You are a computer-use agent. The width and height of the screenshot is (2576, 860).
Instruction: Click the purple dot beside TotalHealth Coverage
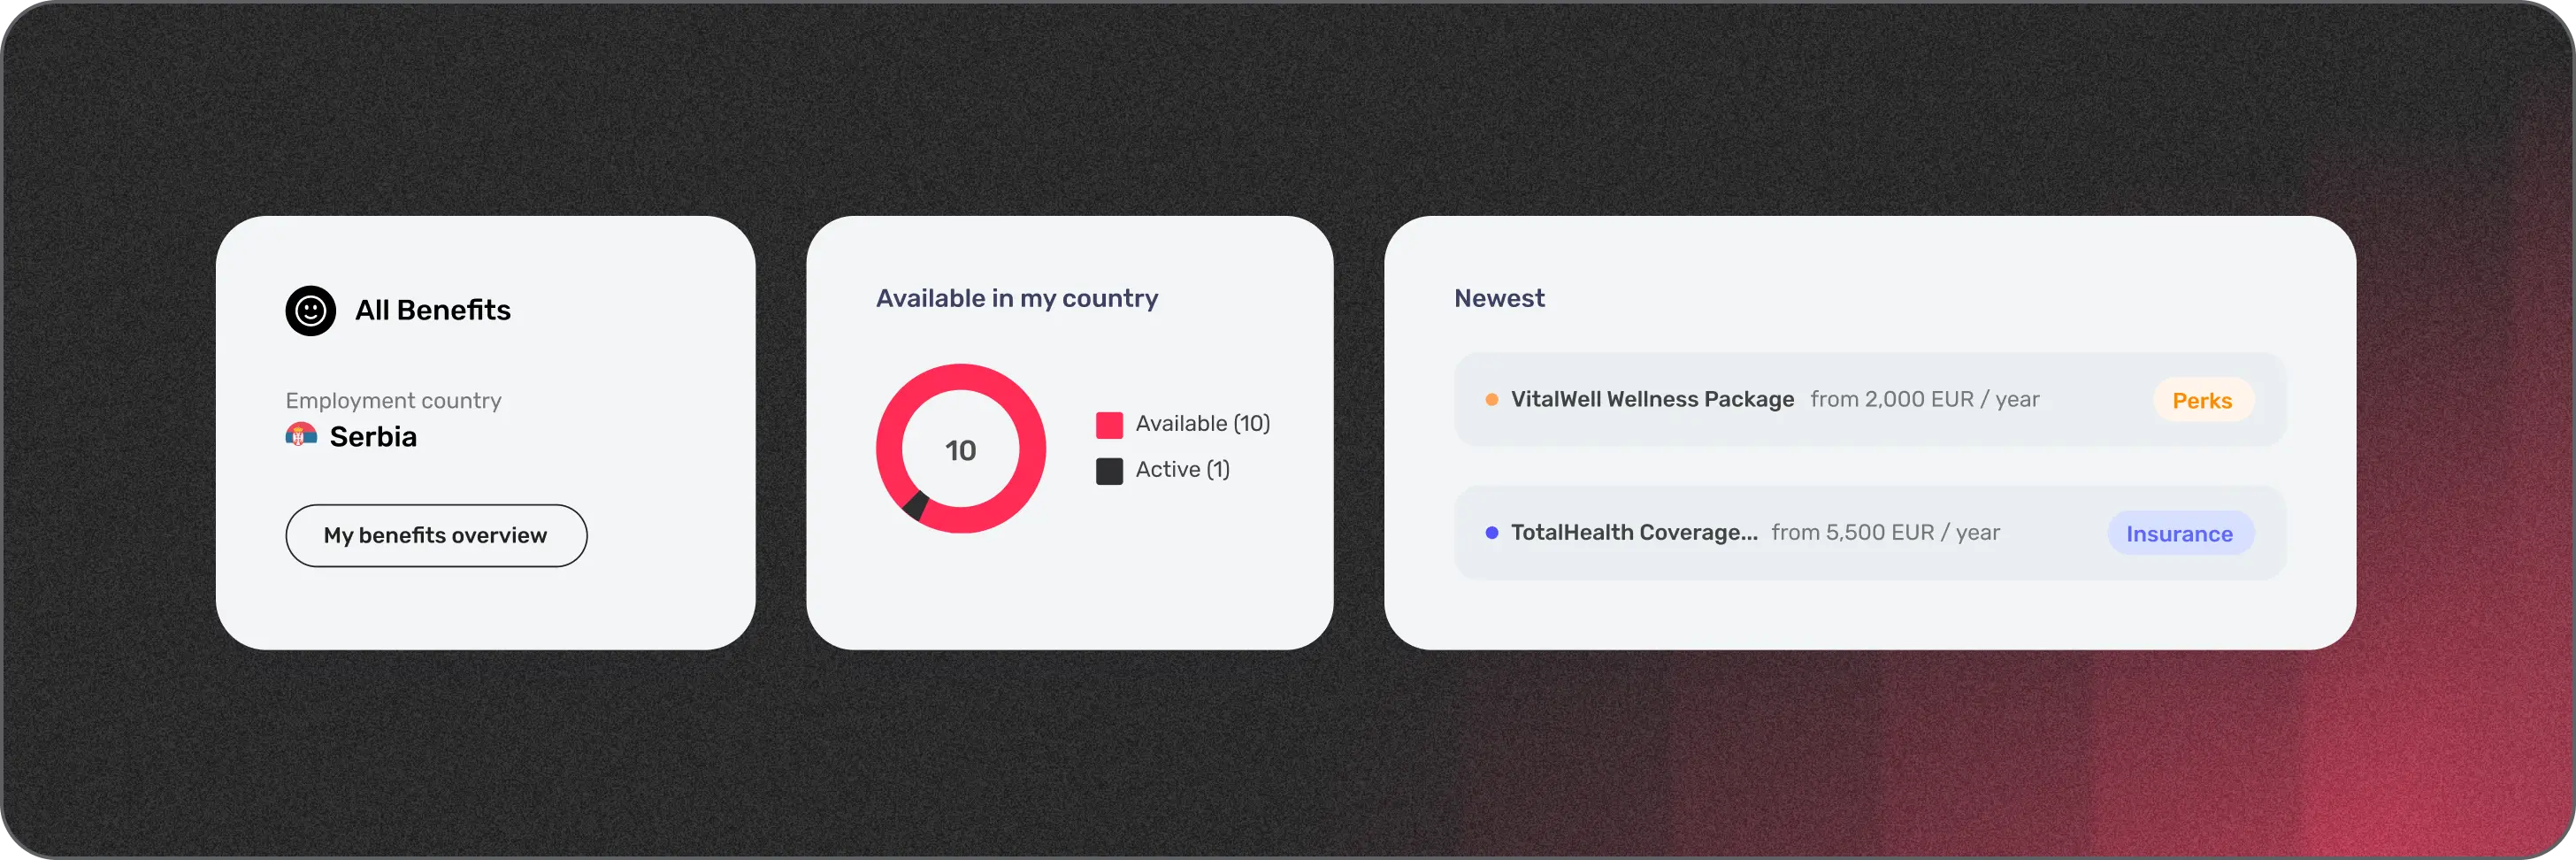pyautogui.click(x=1491, y=533)
